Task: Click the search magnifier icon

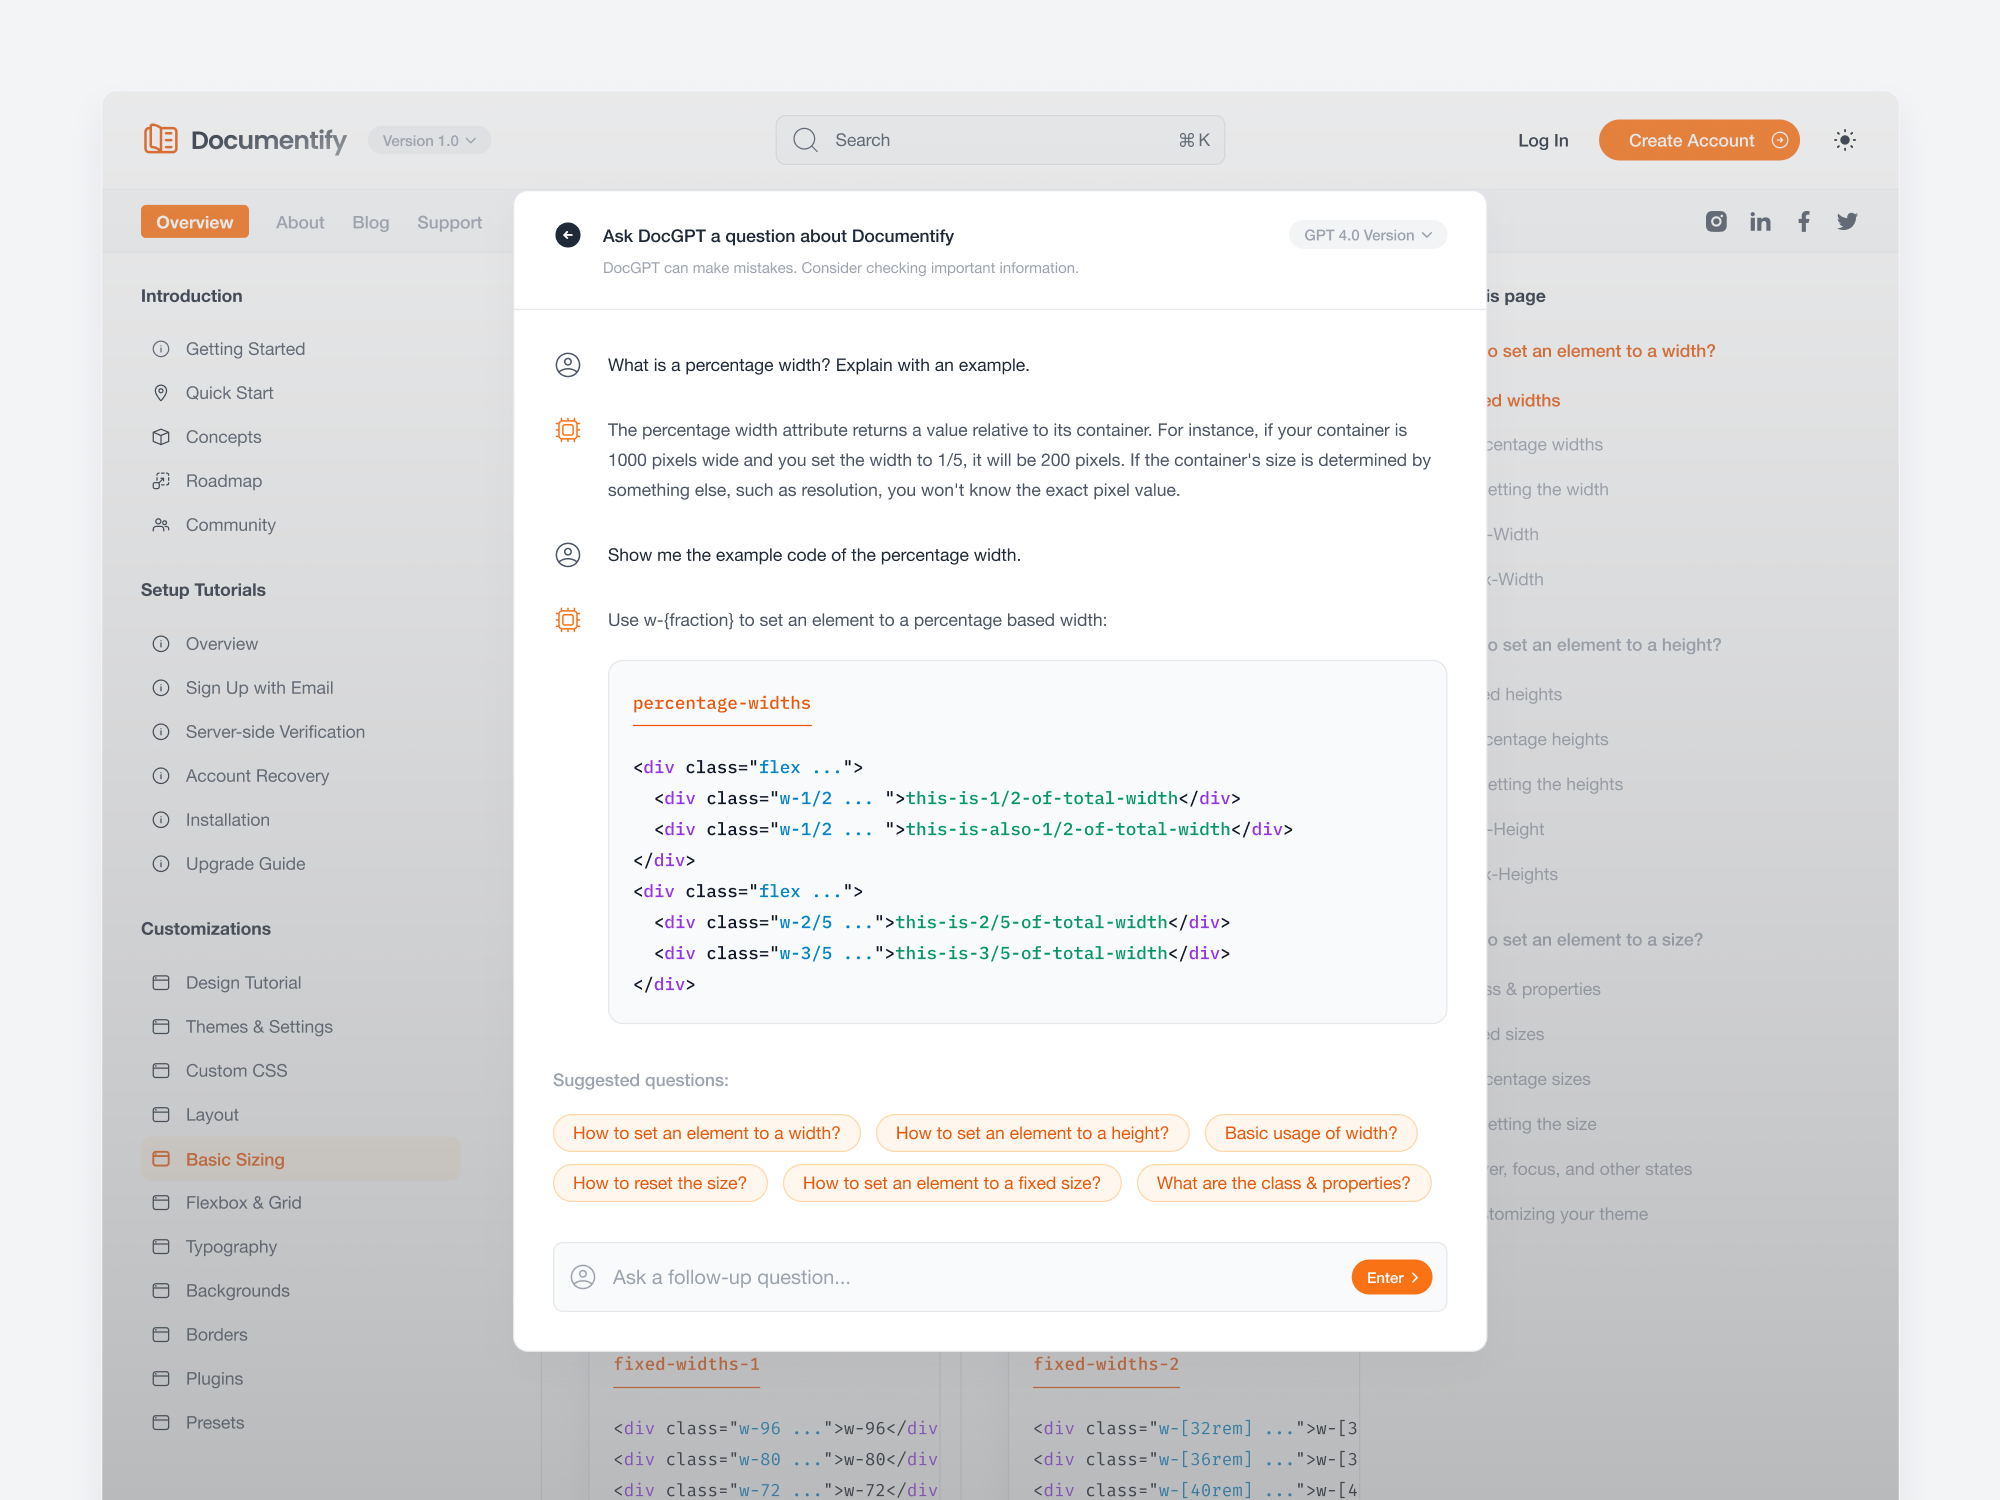Action: coord(805,140)
